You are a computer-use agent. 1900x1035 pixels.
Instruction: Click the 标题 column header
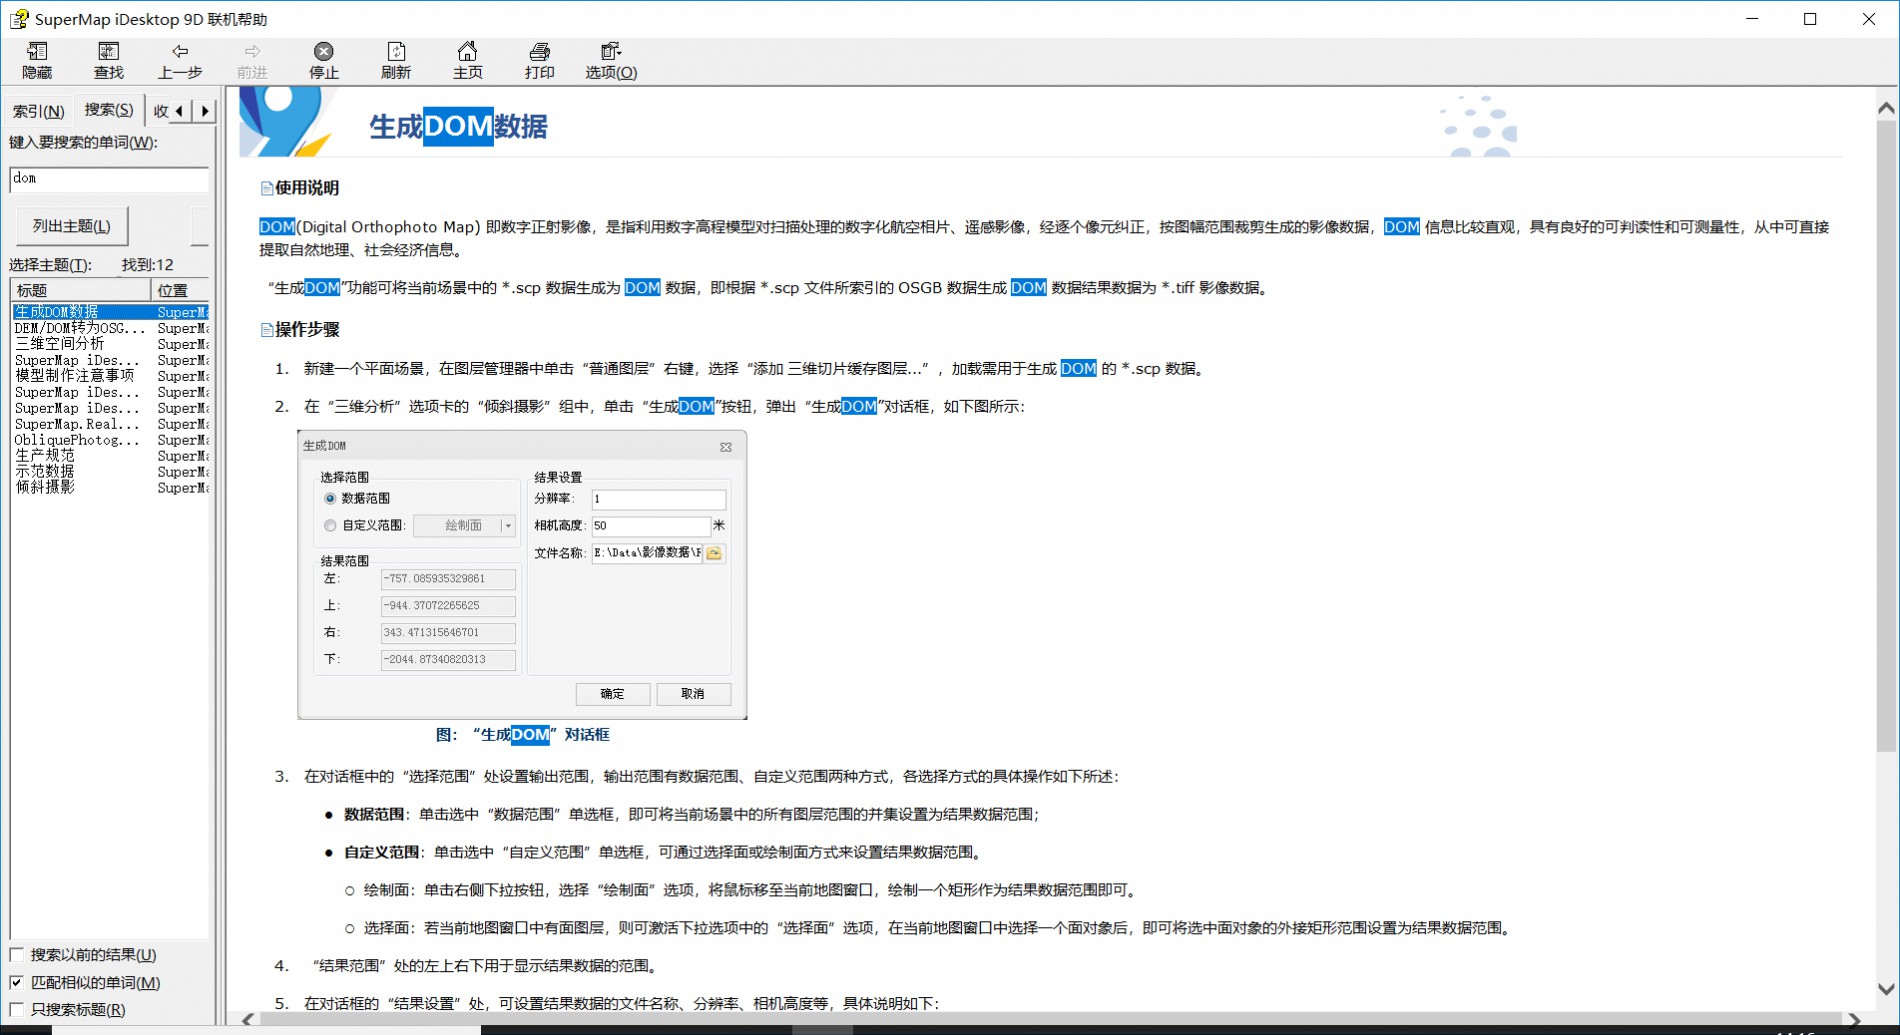(x=81, y=290)
